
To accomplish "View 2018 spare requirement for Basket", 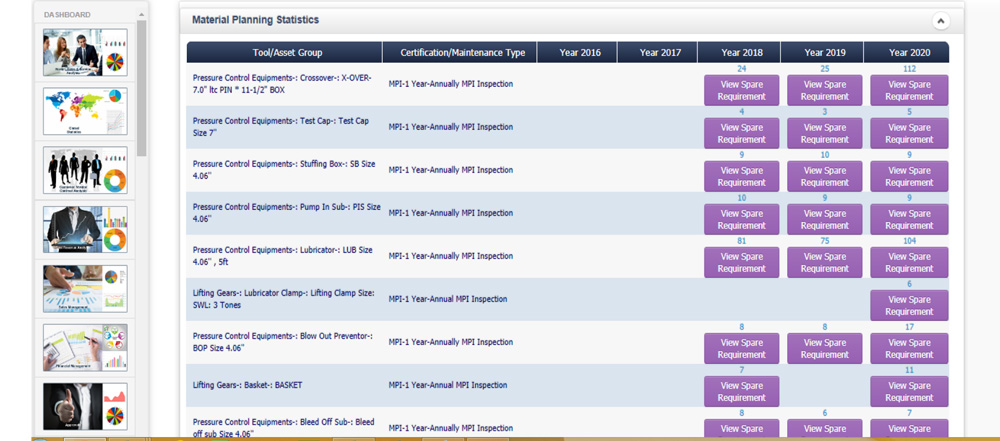I will (x=741, y=392).
